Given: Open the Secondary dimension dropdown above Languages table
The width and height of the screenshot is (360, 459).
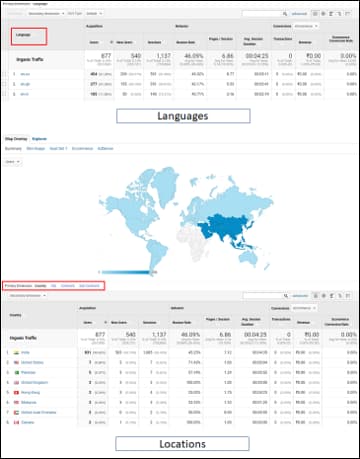Looking at the screenshot, I should click(46, 14).
